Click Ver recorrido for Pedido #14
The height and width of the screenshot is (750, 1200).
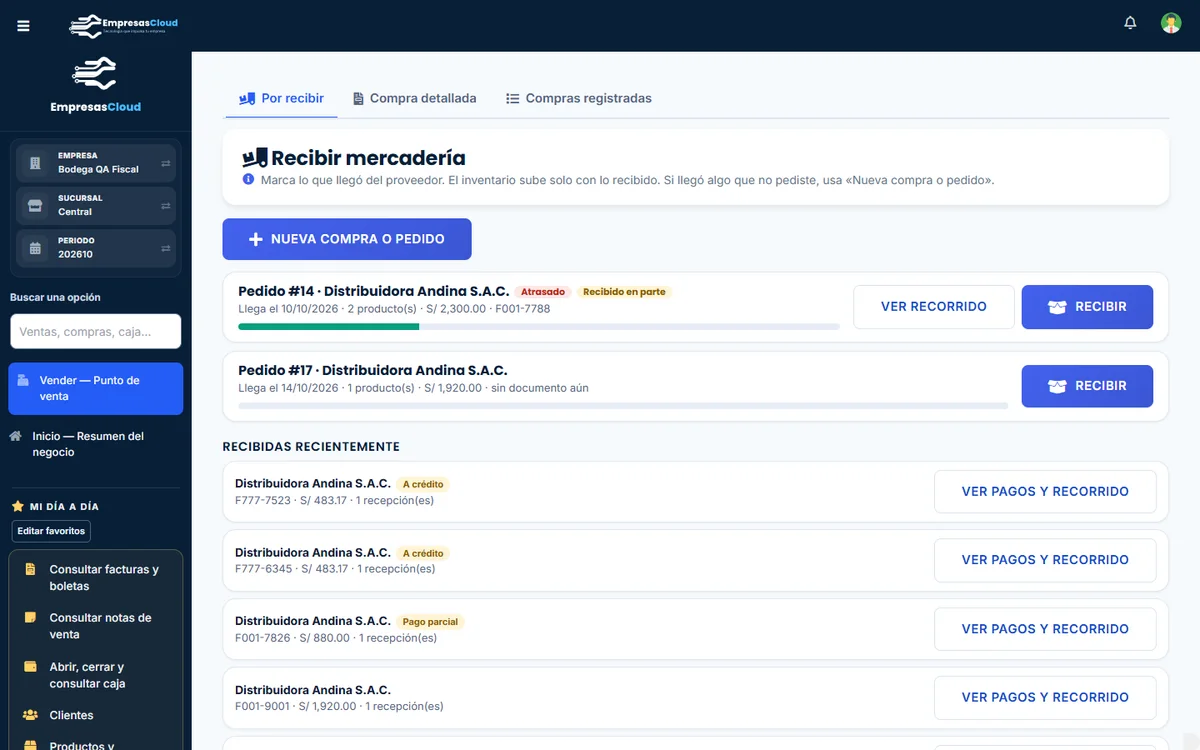tap(934, 307)
